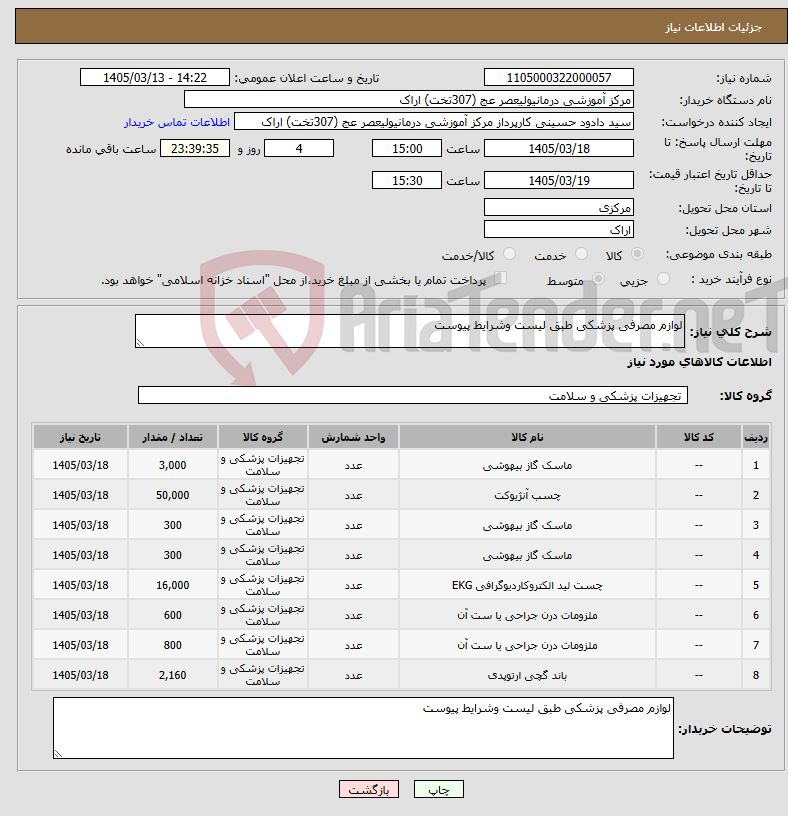Click the public announcement date field

click(155, 78)
